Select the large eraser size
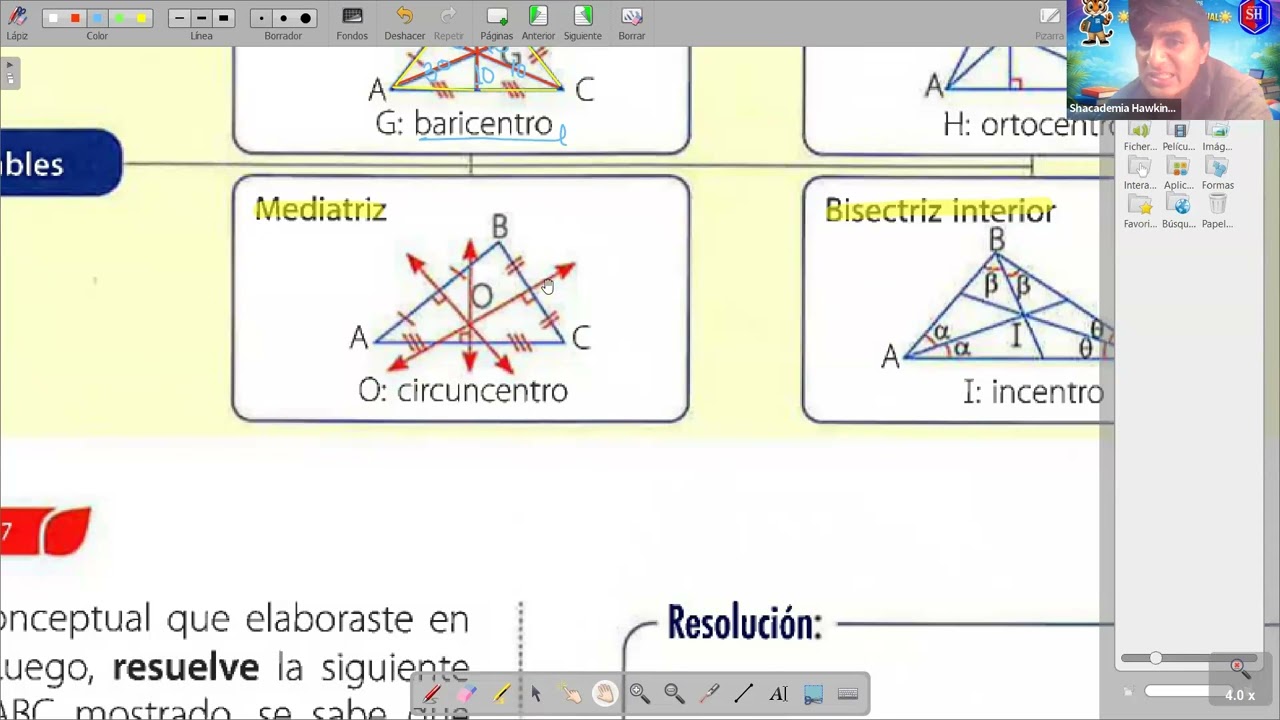Screen dimensions: 1280x720 pyautogui.click(x=305, y=18)
